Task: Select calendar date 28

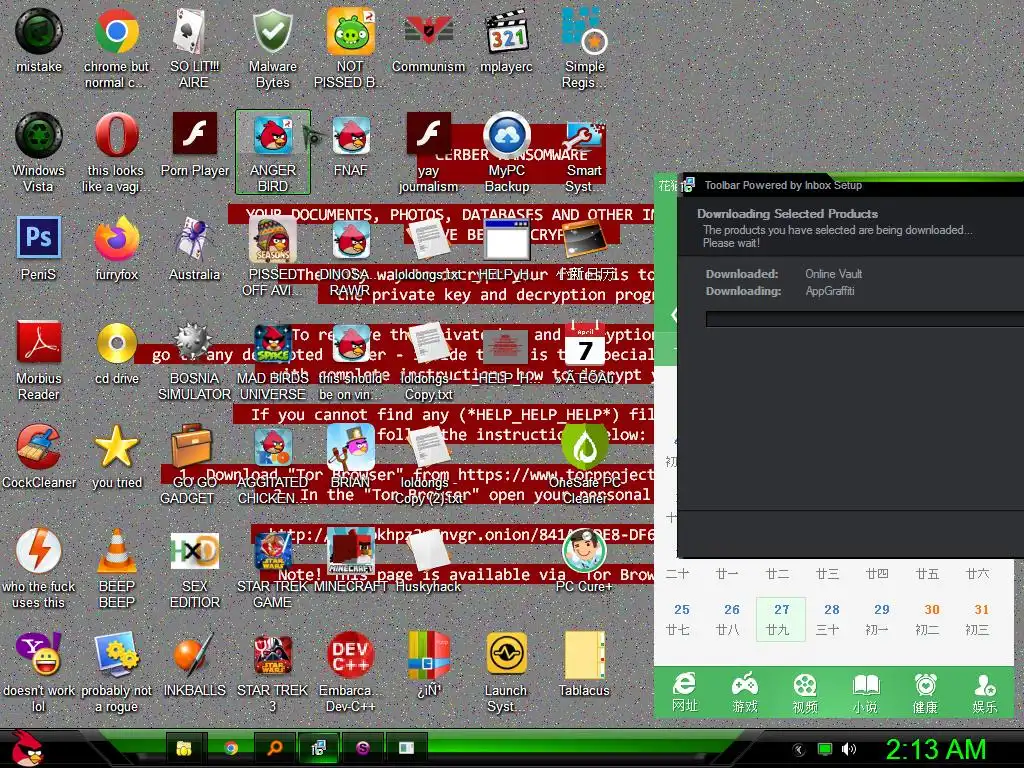Action: point(831,619)
